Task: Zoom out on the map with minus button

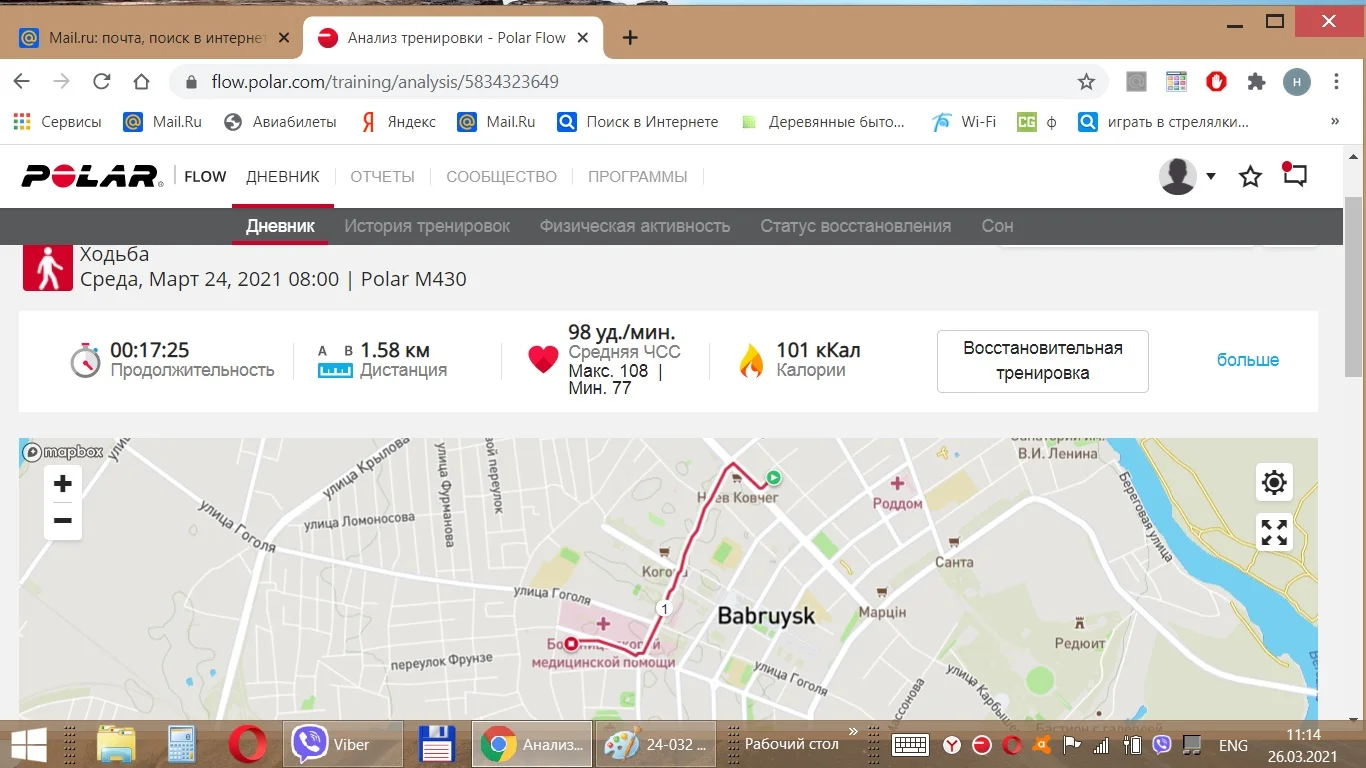Action: (62, 521)
